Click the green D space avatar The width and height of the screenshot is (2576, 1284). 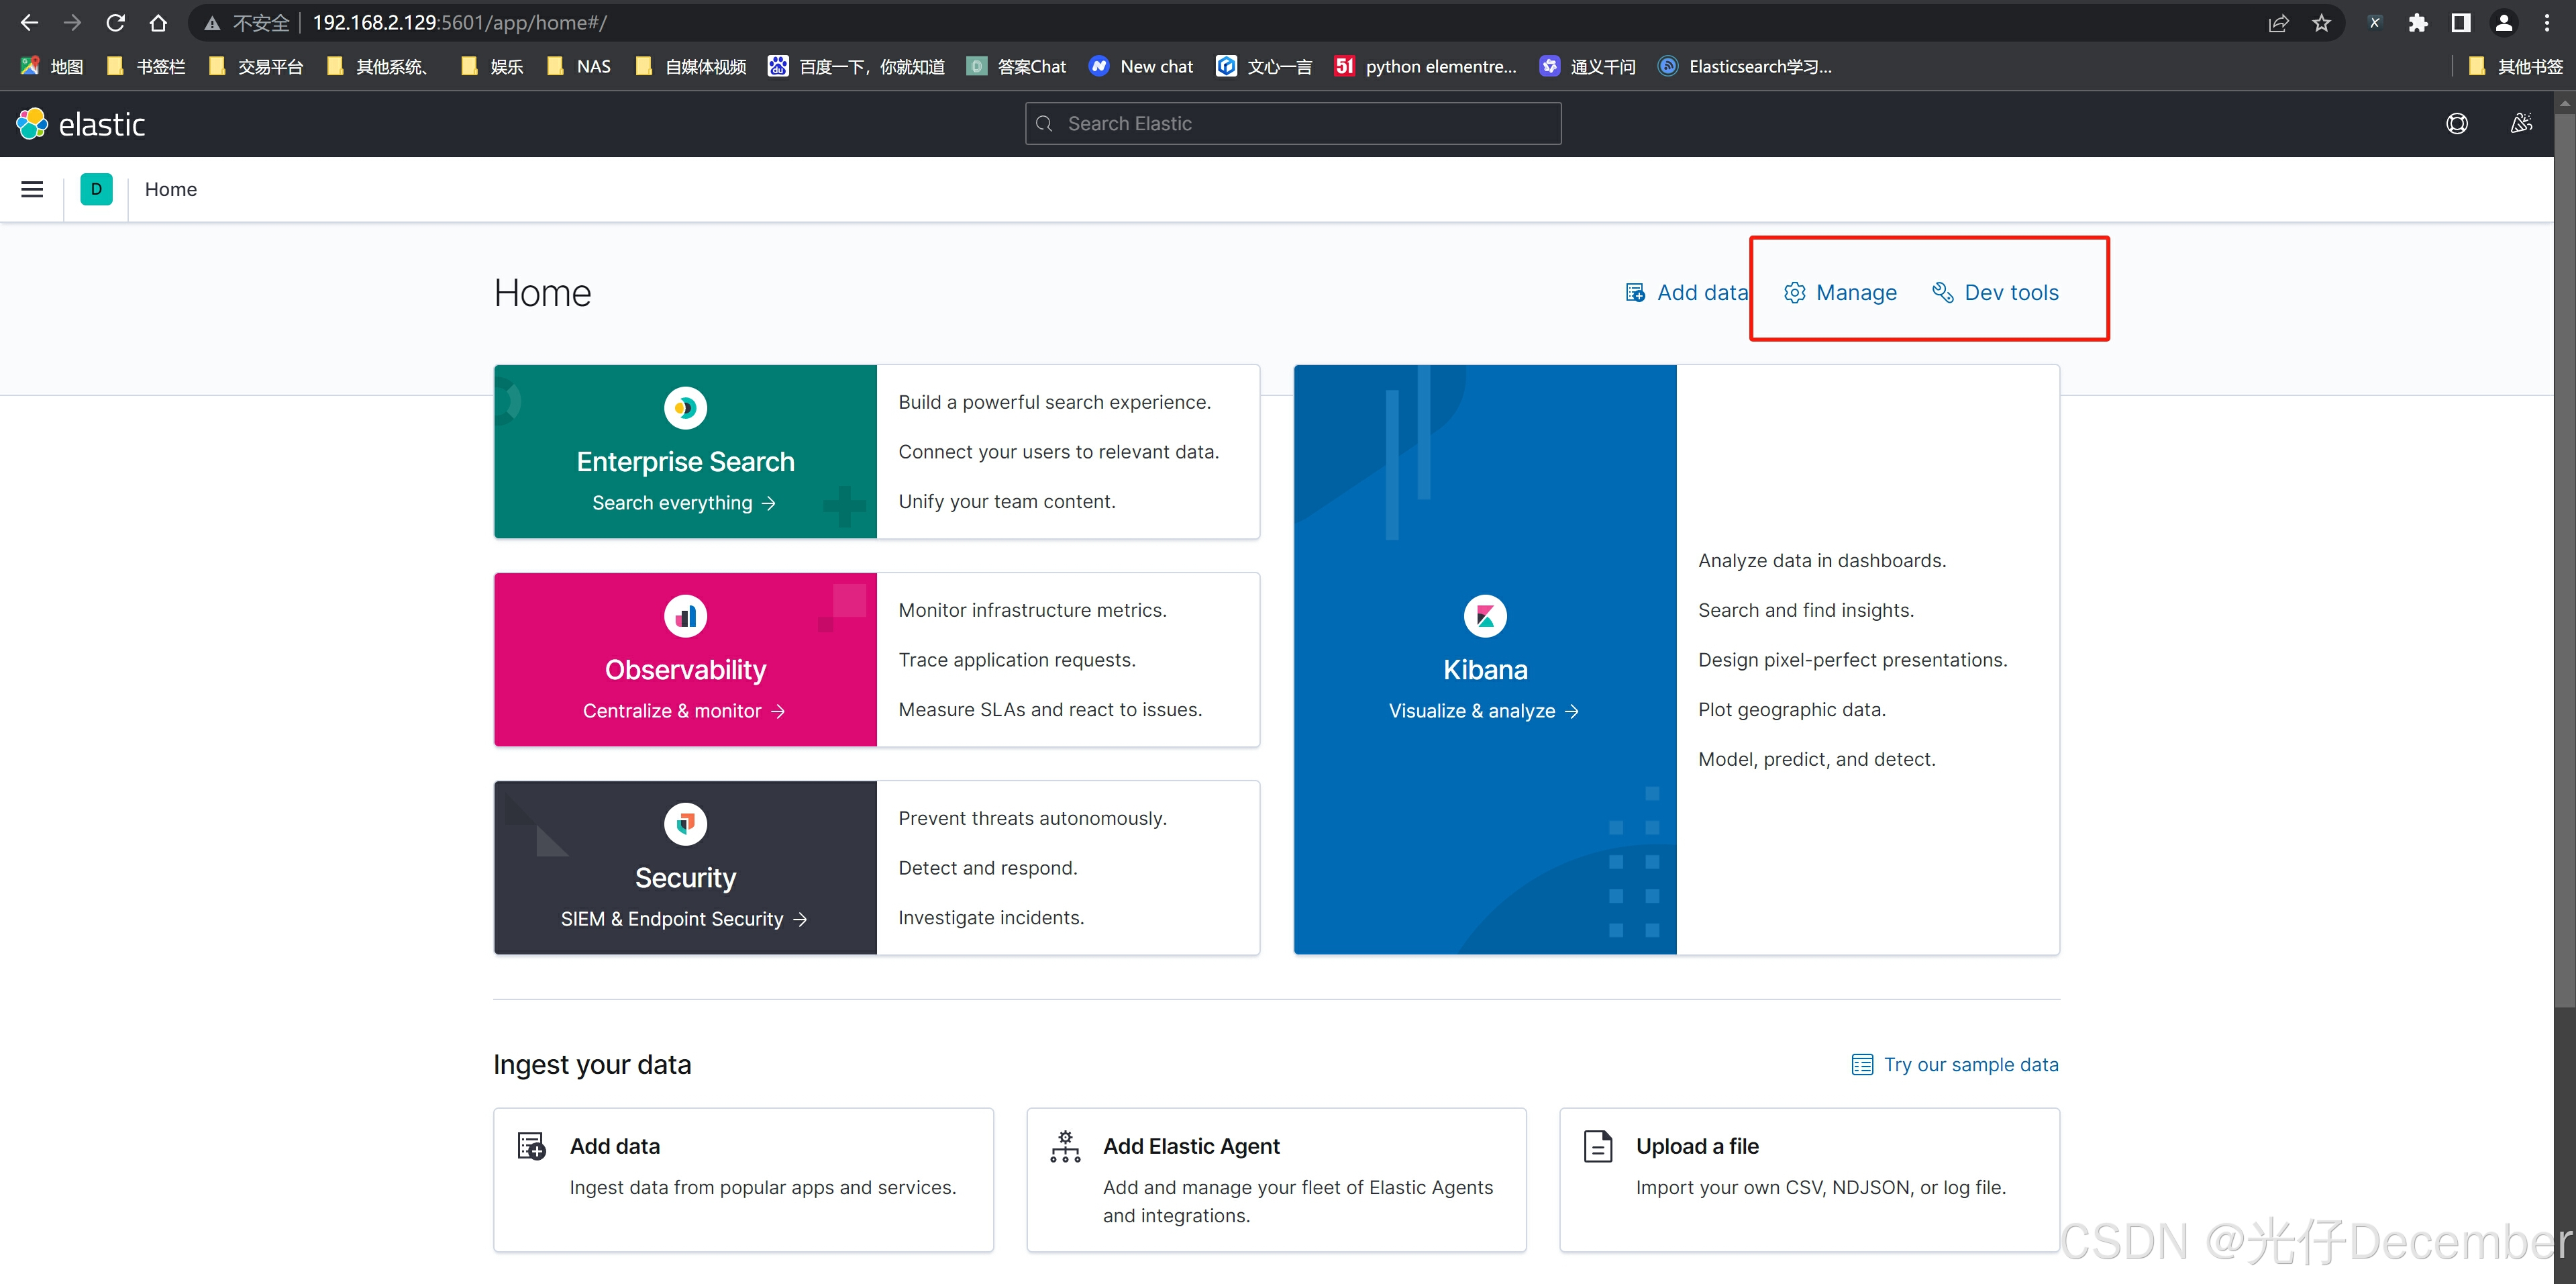tap(96, 189)
